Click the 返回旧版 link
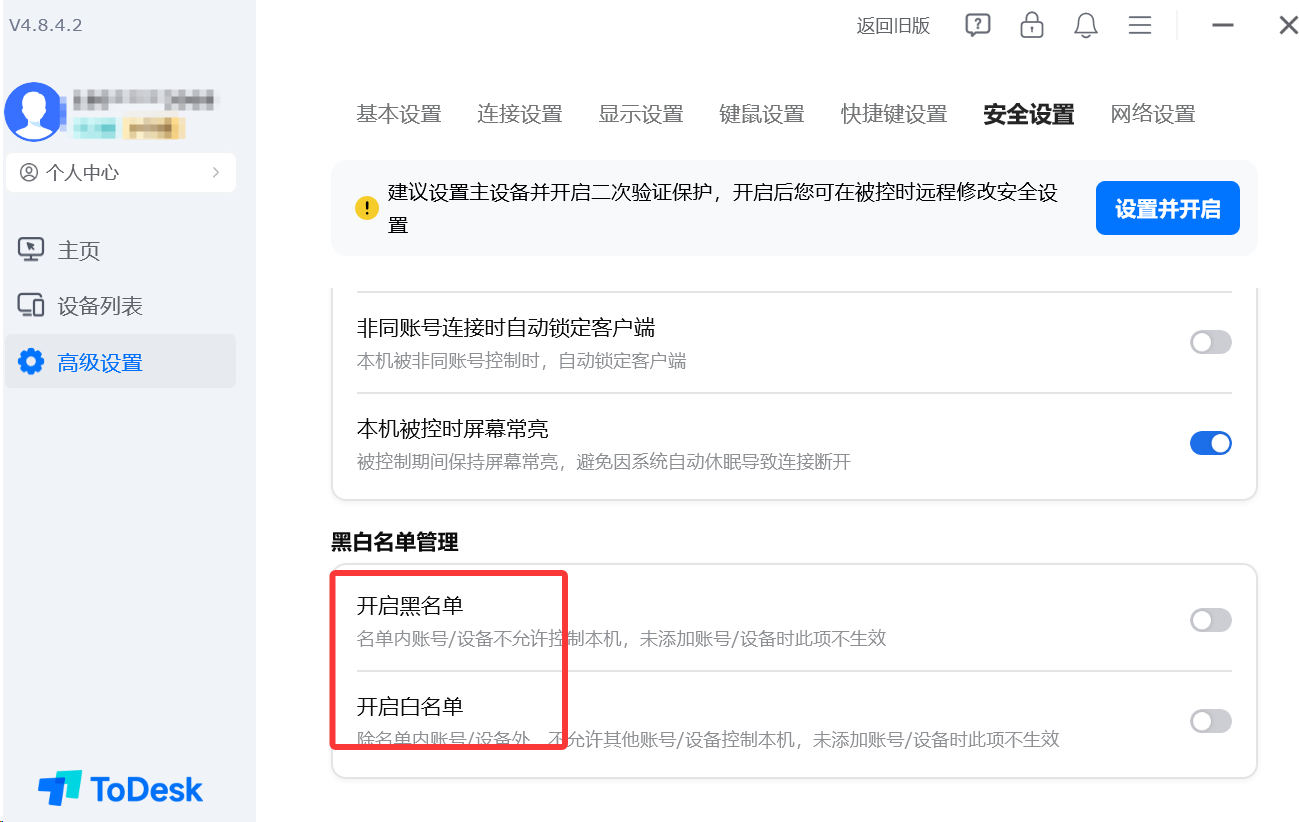 893,26
